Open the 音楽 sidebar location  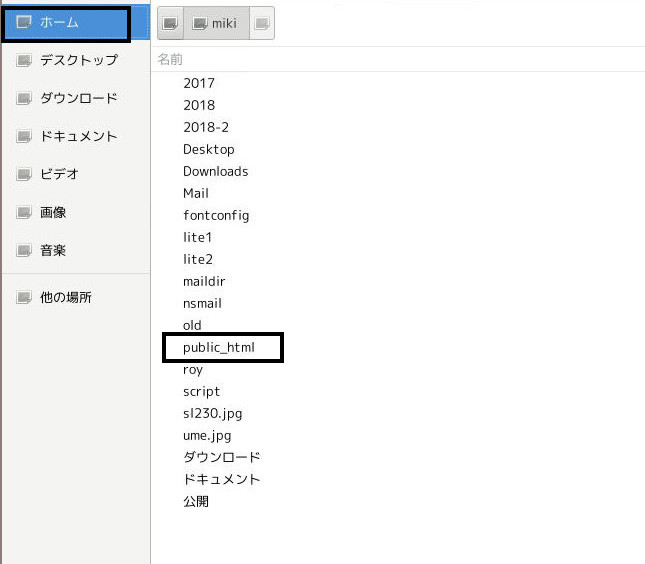pyautogui.click(x=76, y=250)
